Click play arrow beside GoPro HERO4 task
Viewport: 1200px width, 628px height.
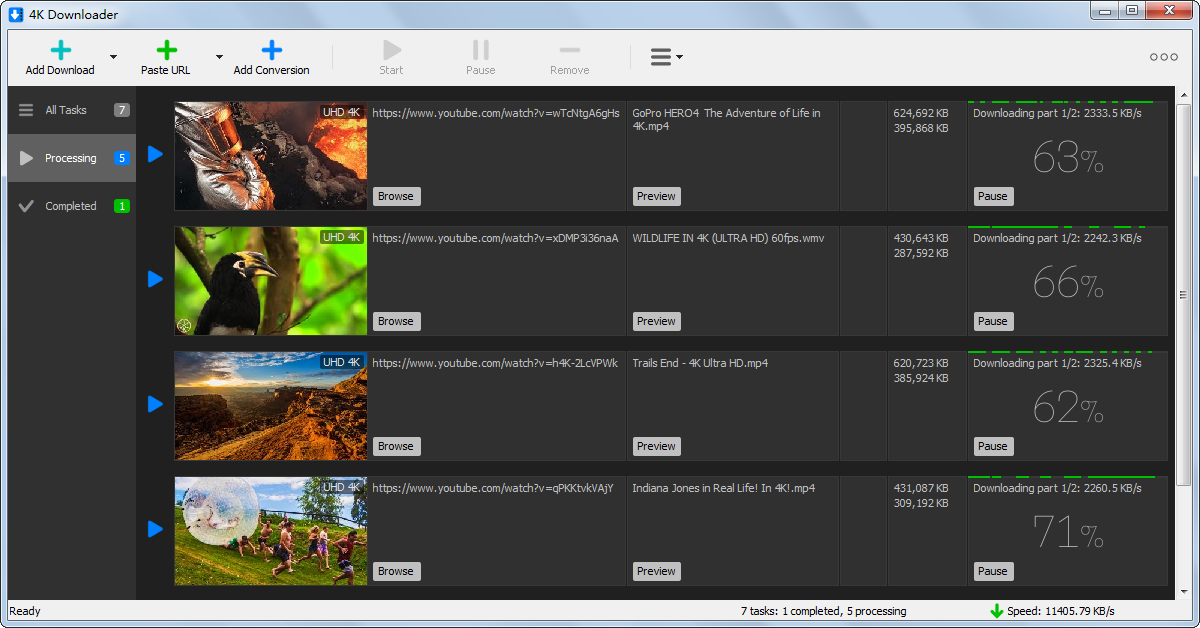pos(155,154)
